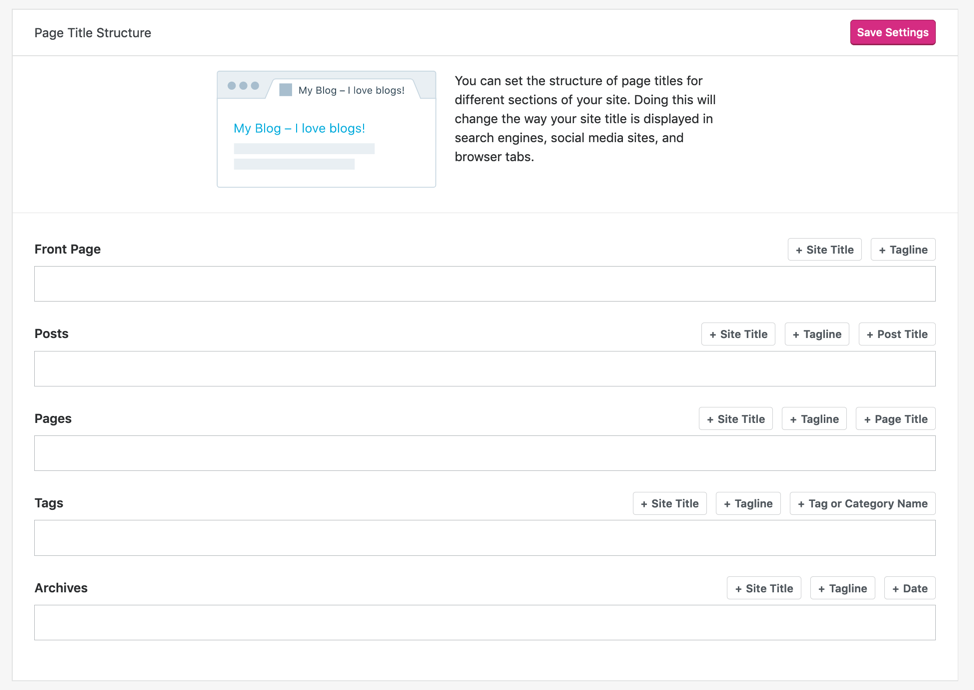Insert Tagline token for Tags
974x690 pixels.
(x=748, y=504)
